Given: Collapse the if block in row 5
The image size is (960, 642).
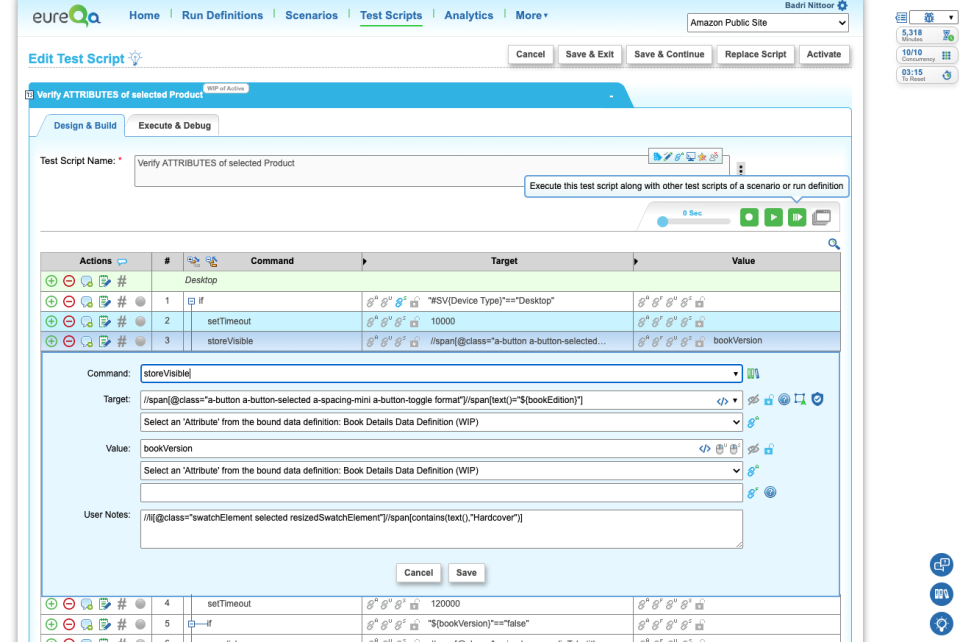Looking at the screenshot, I should coord(192,624).
